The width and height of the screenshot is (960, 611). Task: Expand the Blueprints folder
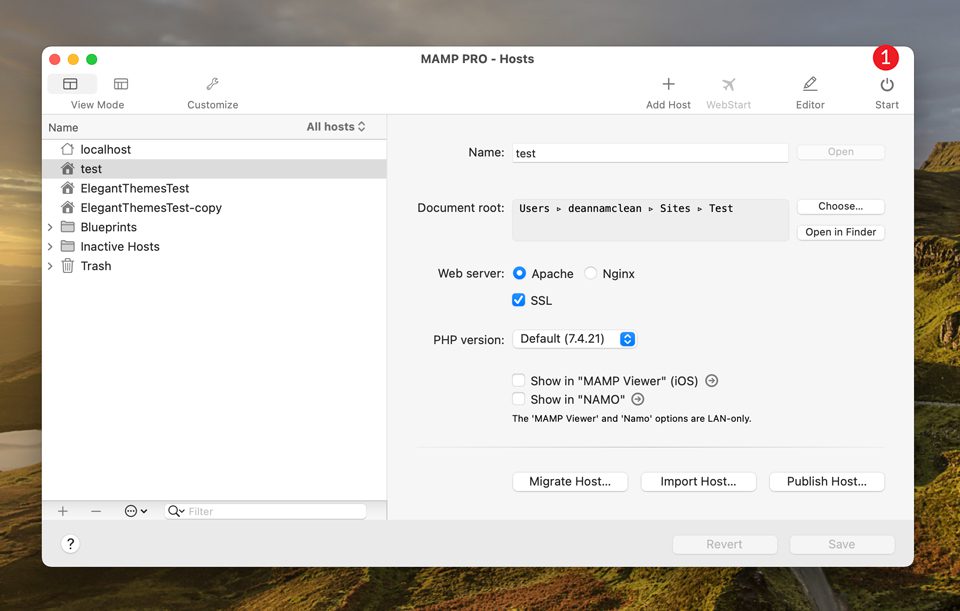coord(50,227)
